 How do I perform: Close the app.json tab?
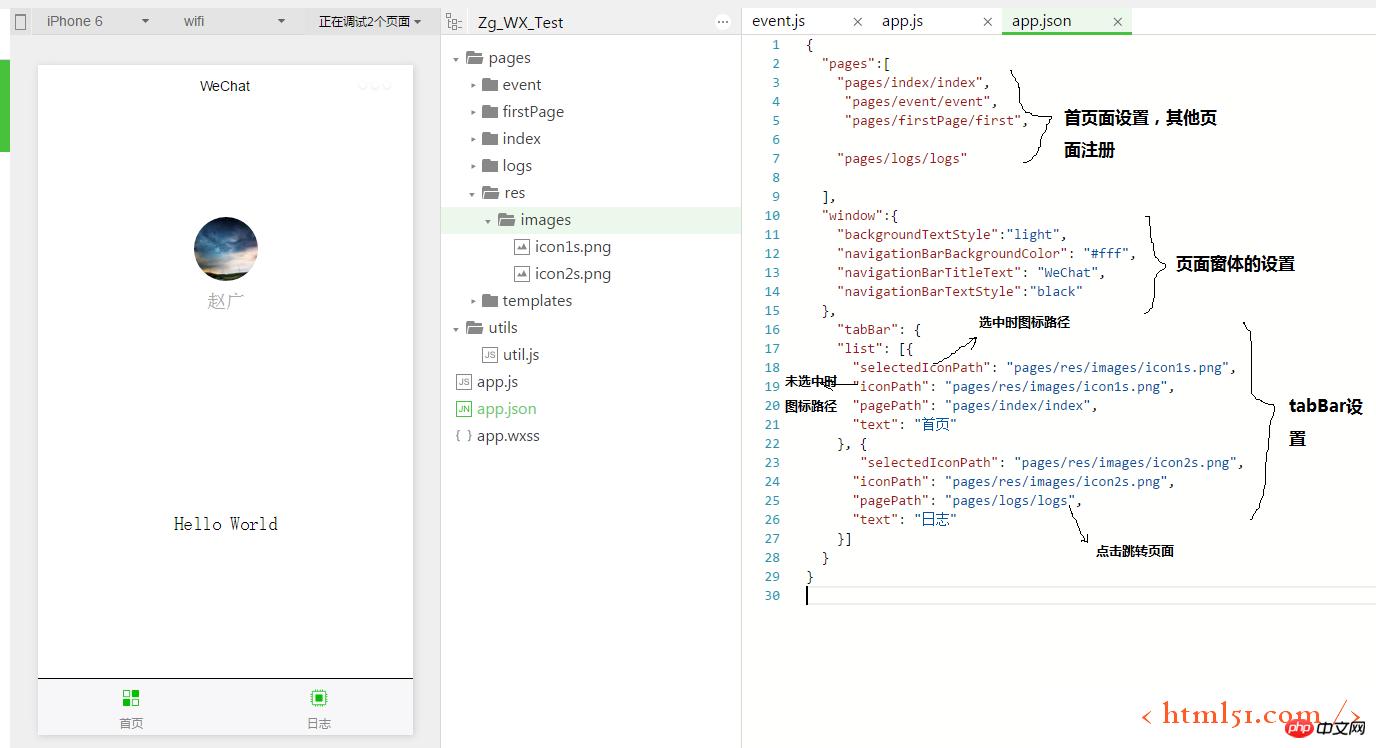tap(1117, 21)
